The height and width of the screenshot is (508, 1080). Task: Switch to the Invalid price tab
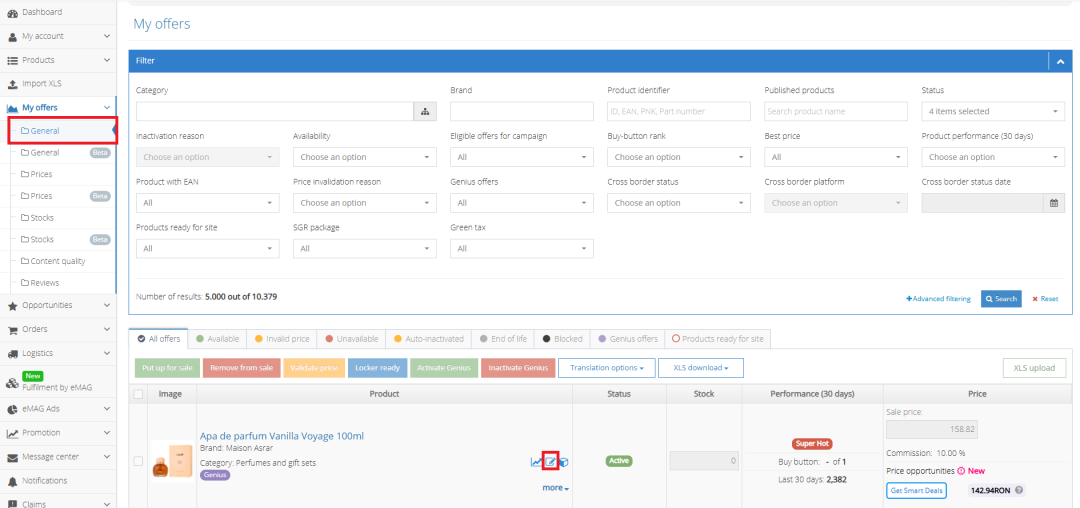(x=282, y=339)
